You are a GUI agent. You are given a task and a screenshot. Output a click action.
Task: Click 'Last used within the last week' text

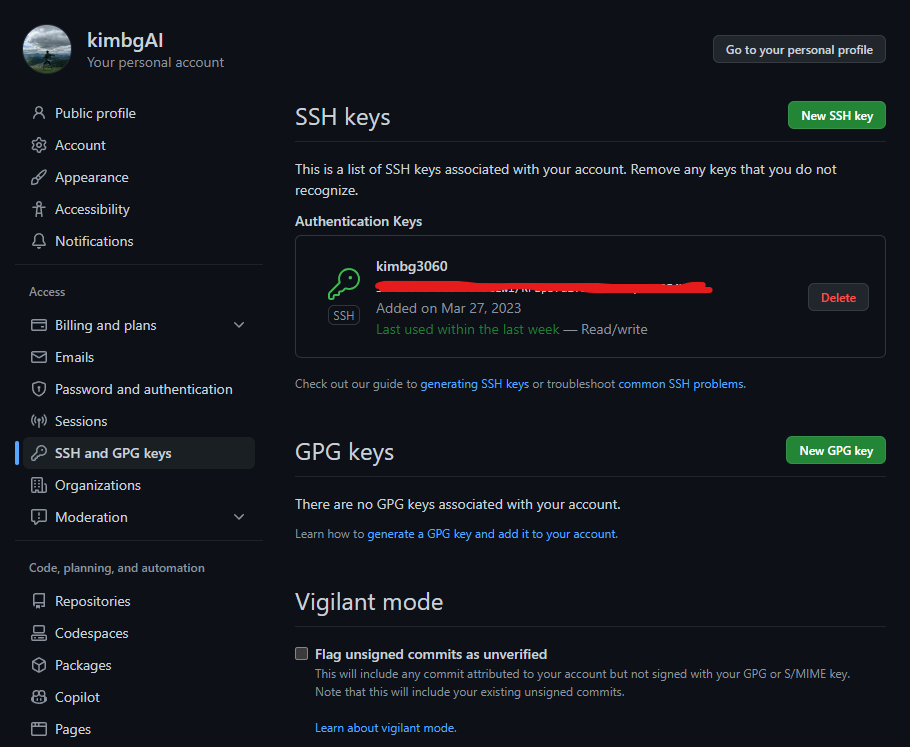(468, 329)
